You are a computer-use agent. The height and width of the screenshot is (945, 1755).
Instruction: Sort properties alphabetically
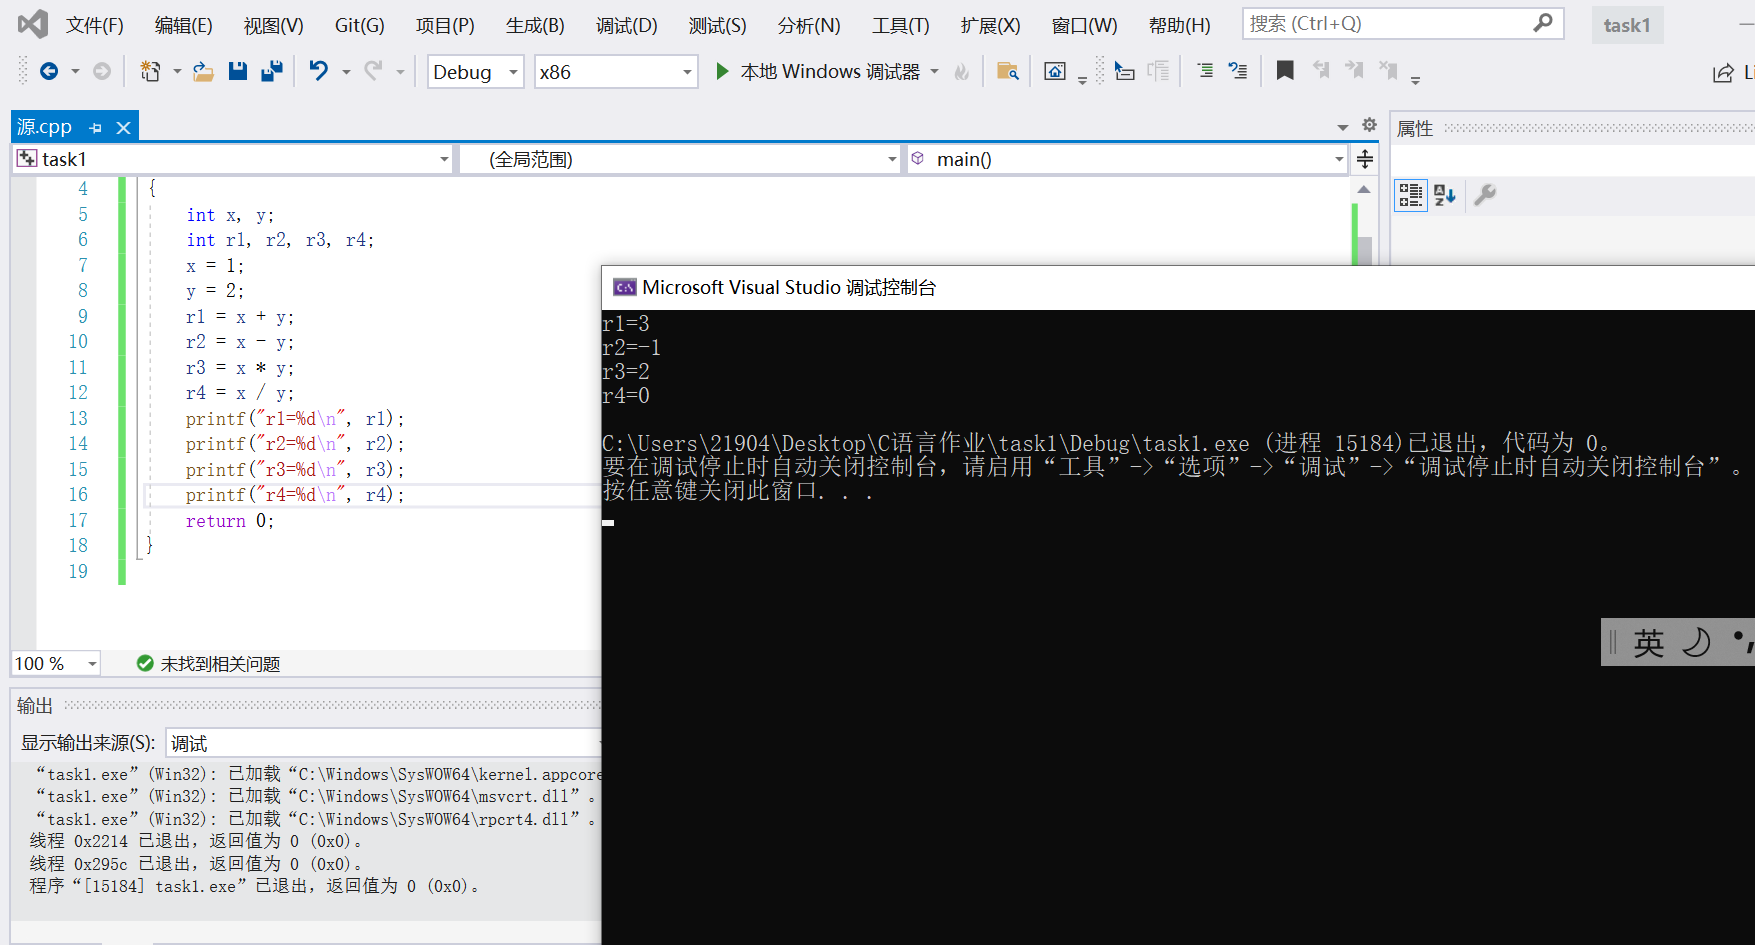[x=1444, y=195]
